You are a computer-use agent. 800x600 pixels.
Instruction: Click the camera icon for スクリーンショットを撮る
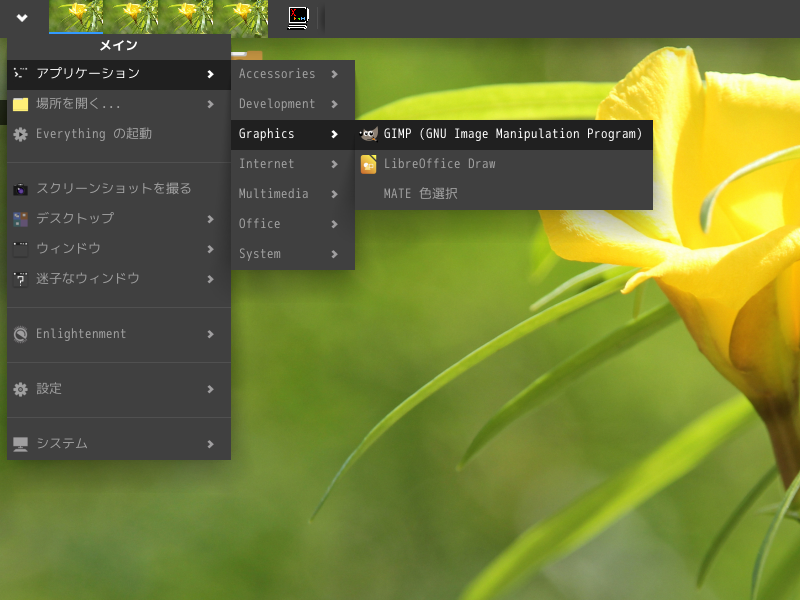coord(20,189)
